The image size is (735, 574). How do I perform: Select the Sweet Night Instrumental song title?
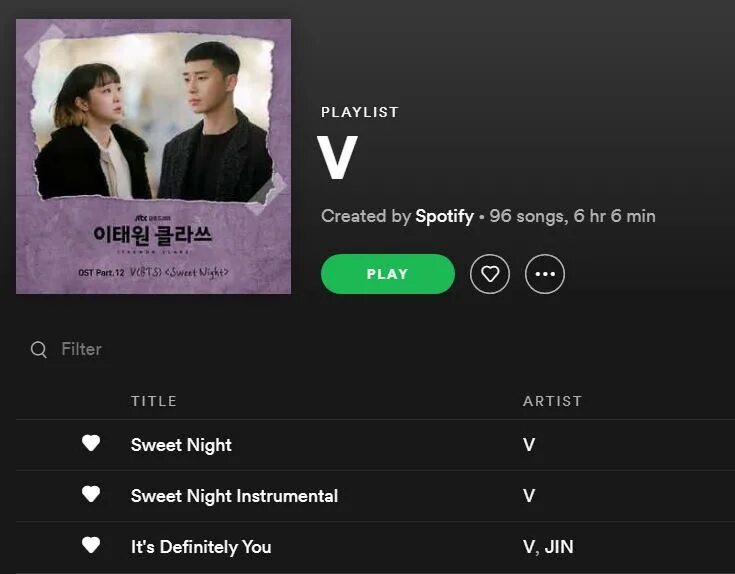pos(234,496)
